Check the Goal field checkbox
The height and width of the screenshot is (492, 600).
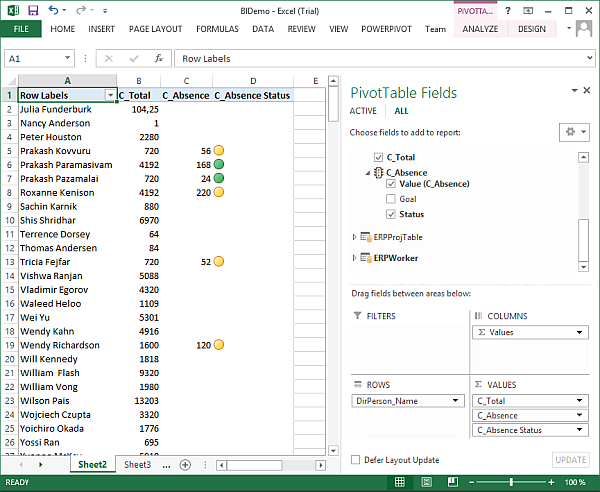pos(390,199)
